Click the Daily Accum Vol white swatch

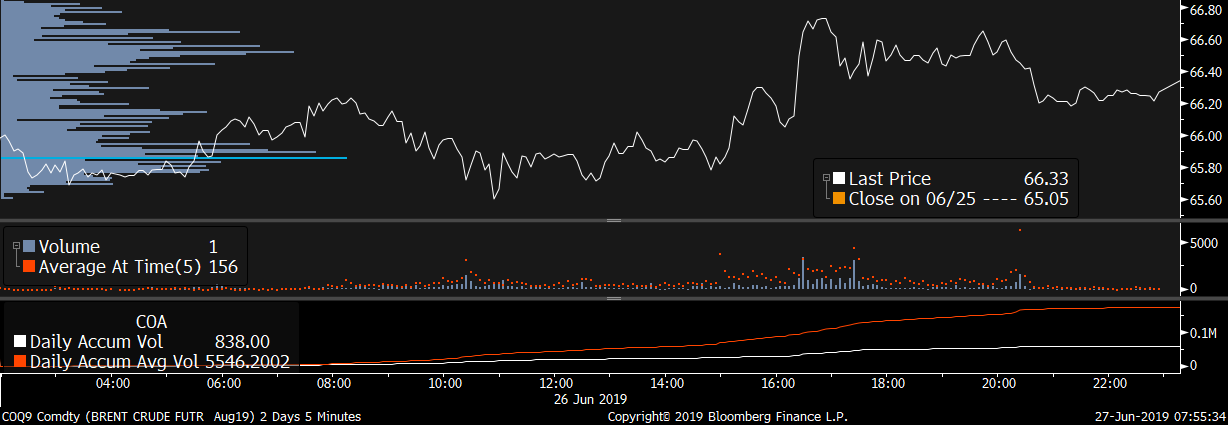point(22,341)
